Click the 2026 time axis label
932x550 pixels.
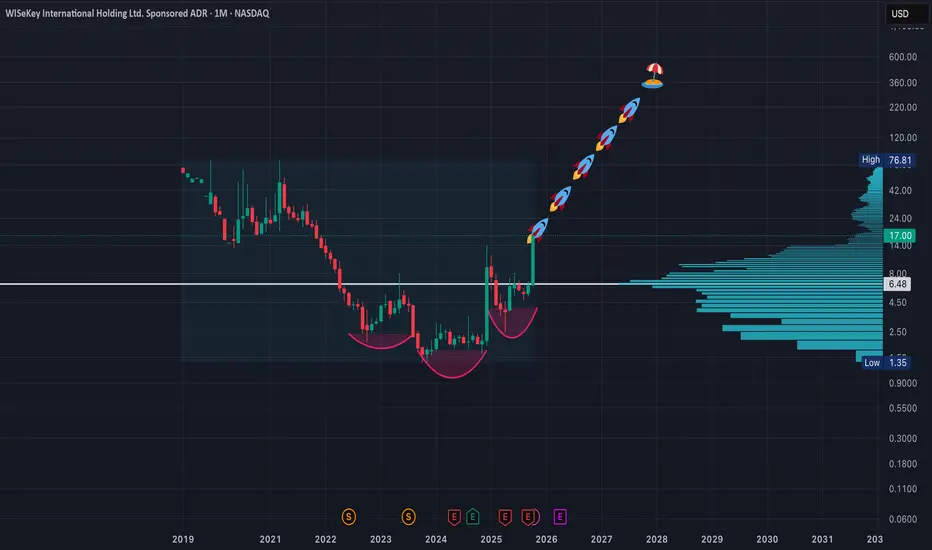[546, 539]
